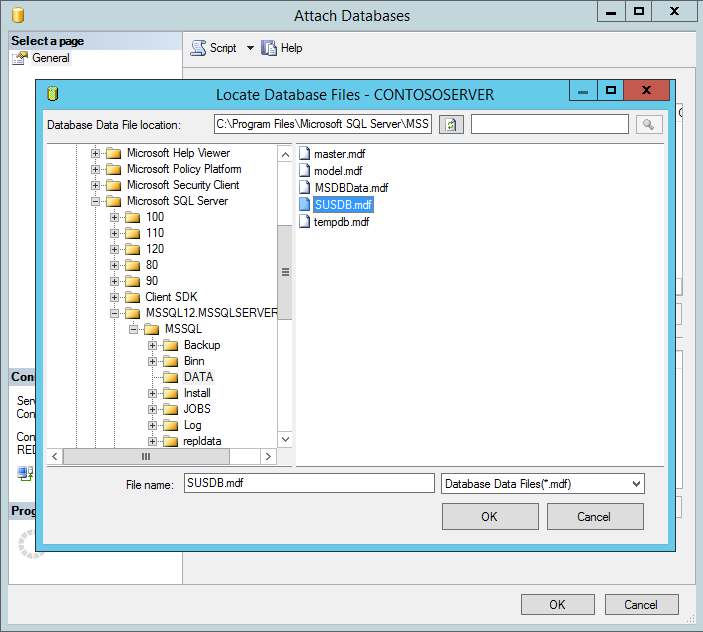Select the 80 folder in the tree
703x632 pixels.
pos(152,265)
